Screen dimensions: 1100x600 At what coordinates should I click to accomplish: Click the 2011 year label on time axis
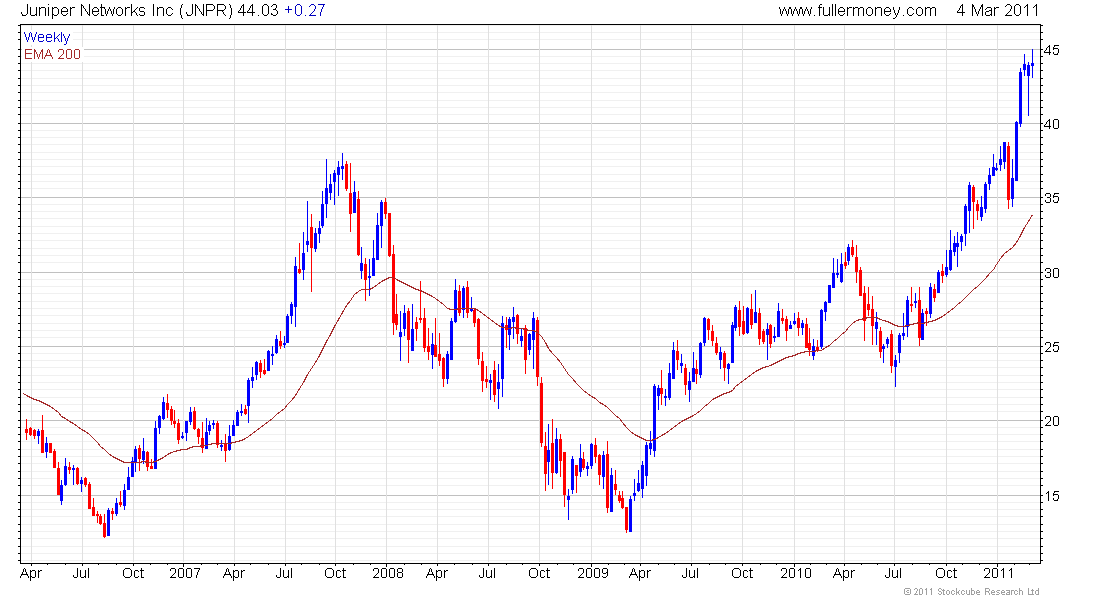point(998,573)
